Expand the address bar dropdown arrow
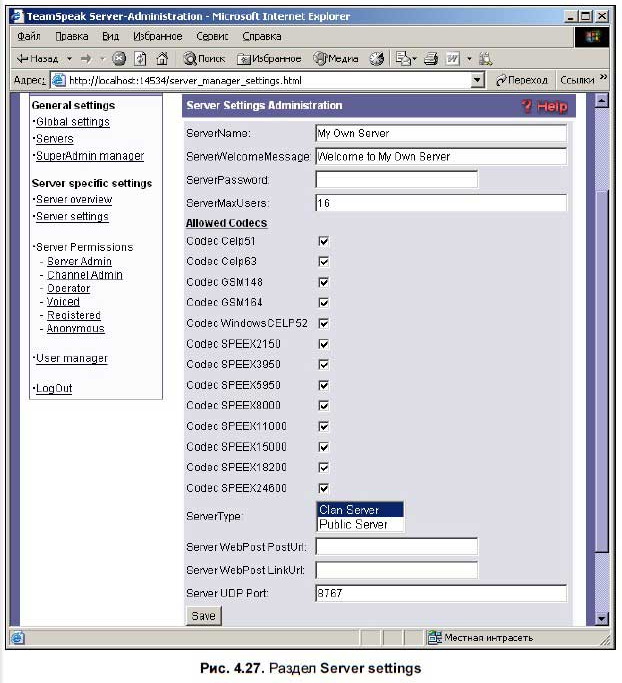The height and width of the screenshot is (683, 622). (477, 80)
